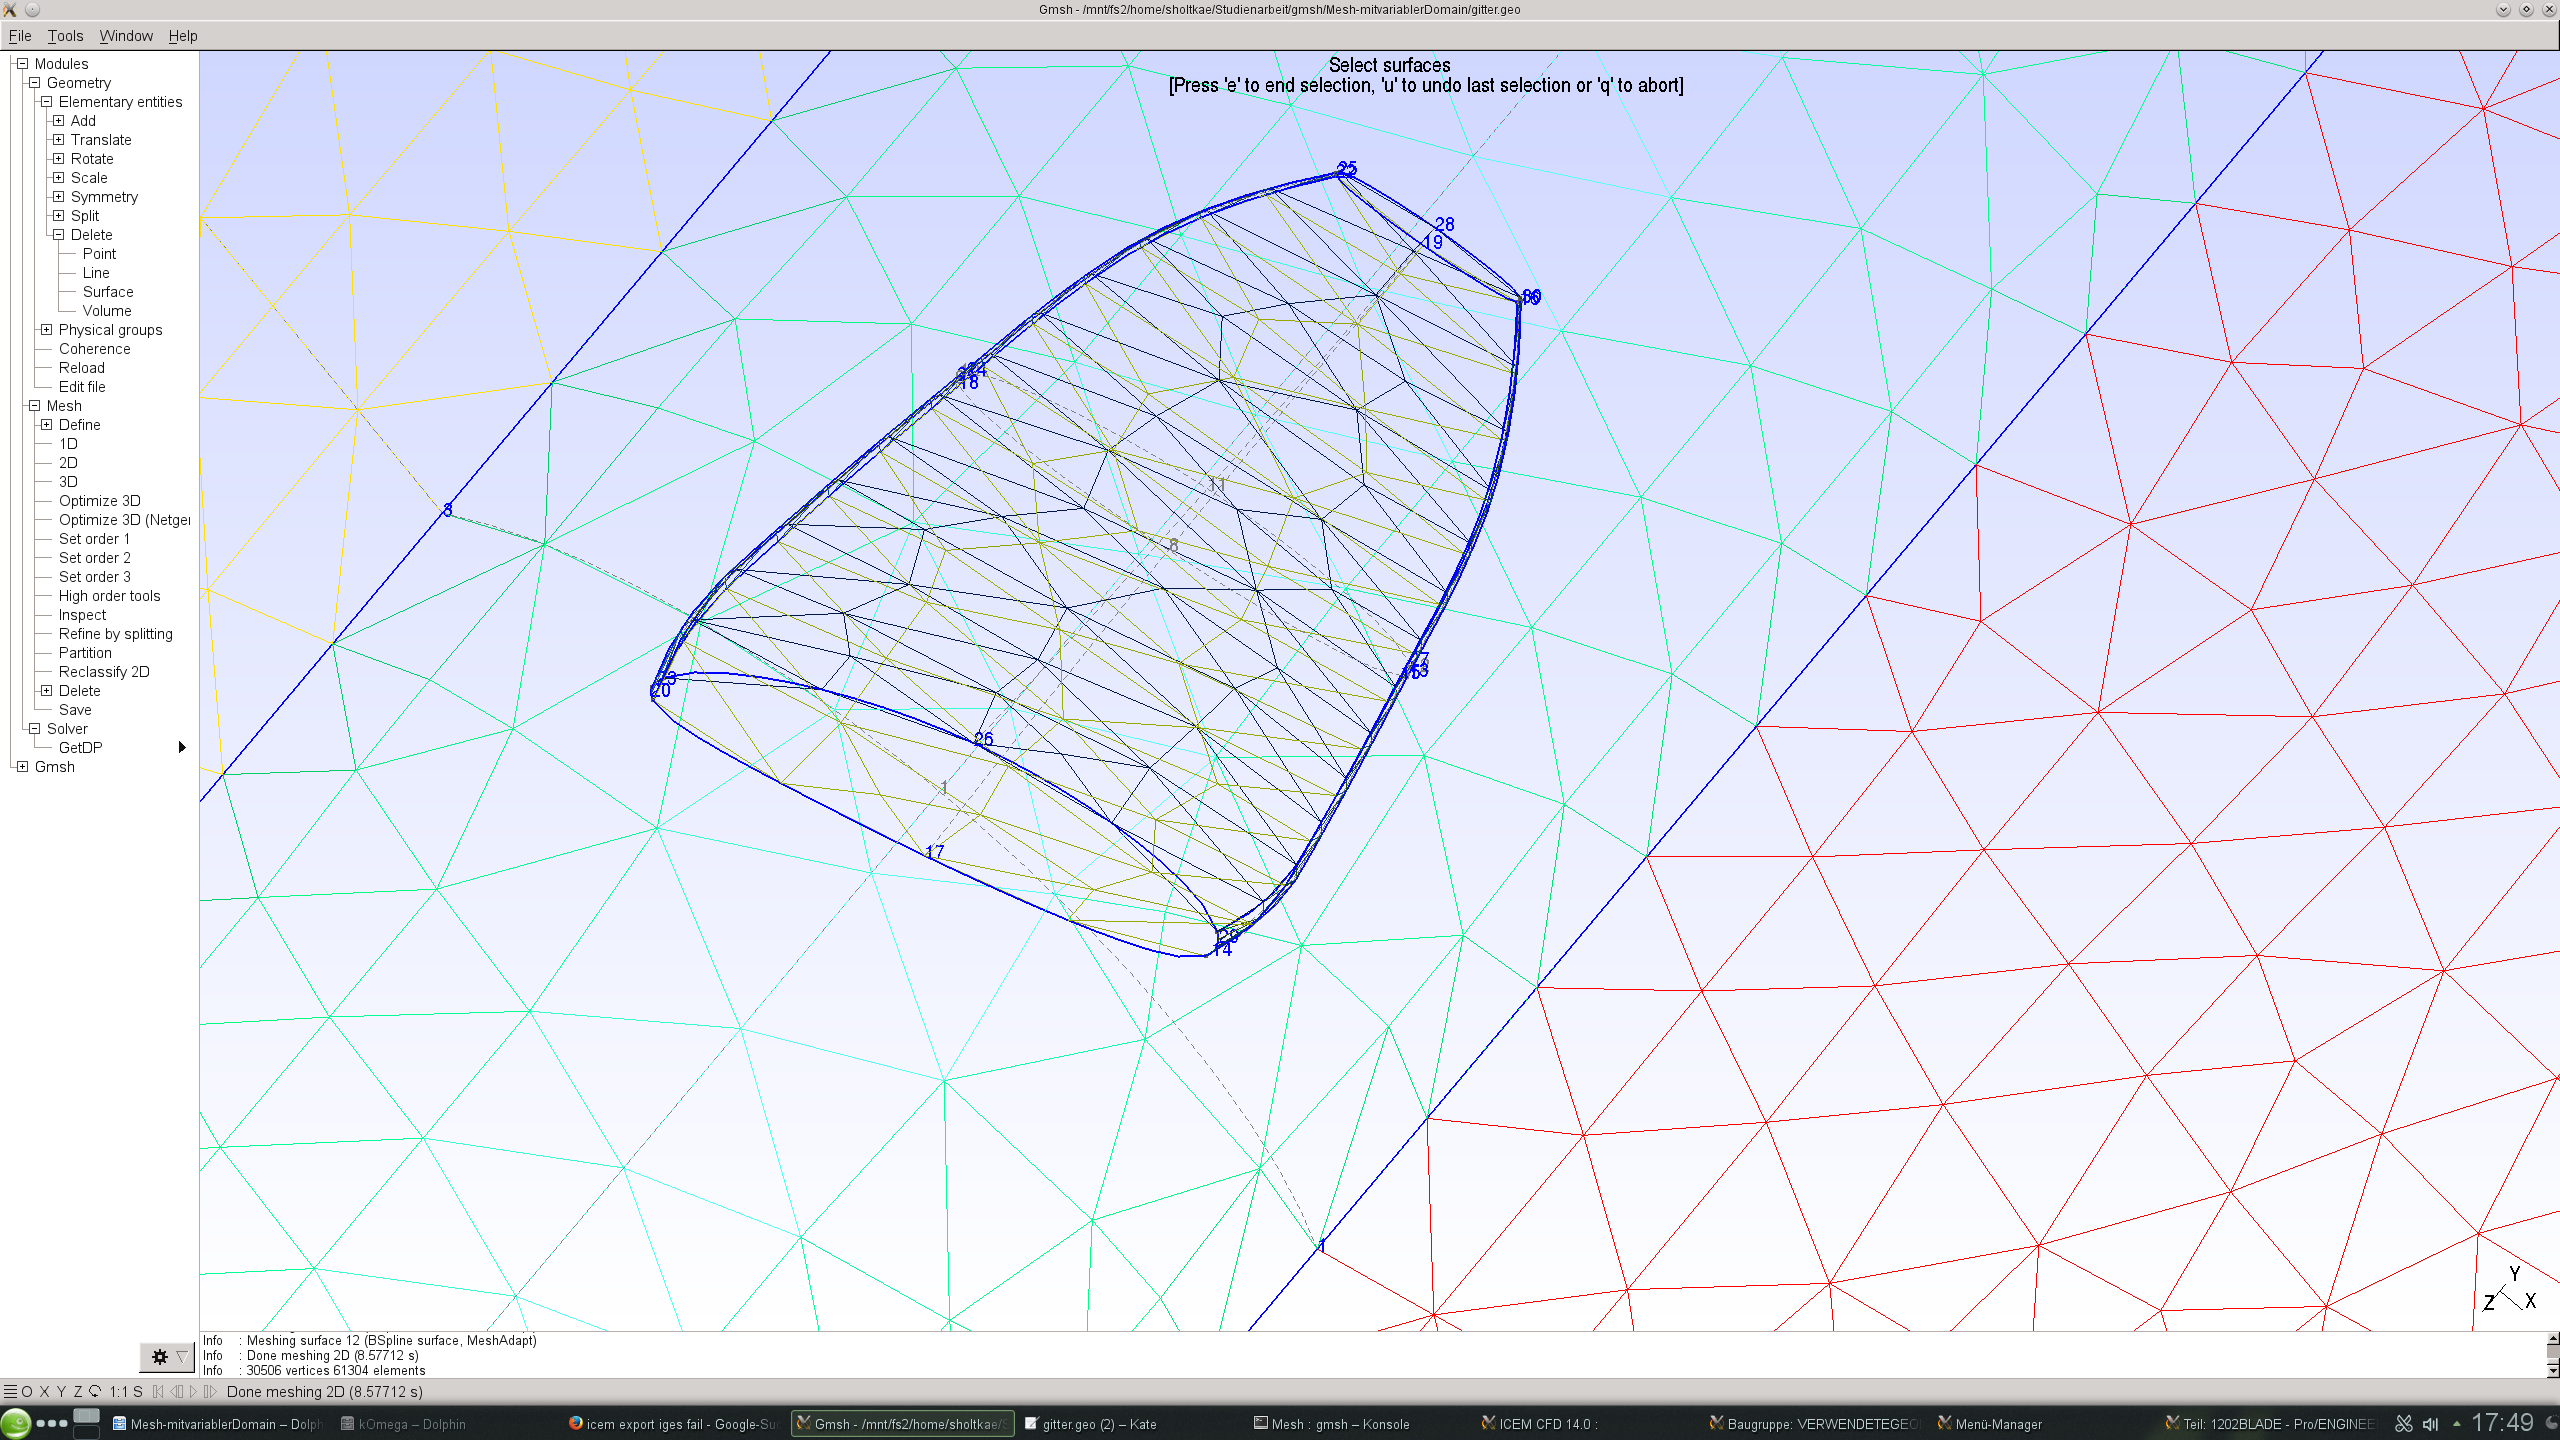Toggle message console via the status bar lines icon
The width and height of the screenshot is (2560, 1440).
[10, 1391]
